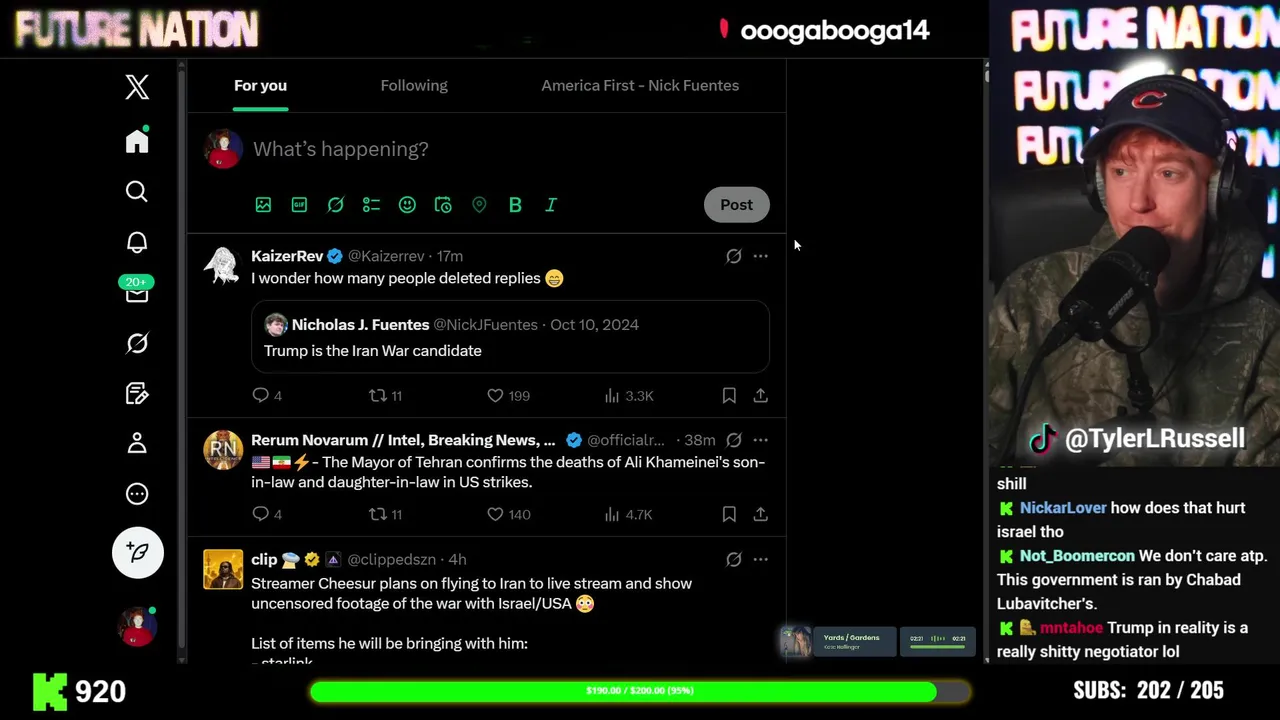The height and width of the screenshot is (720, 1280).
Task: Add a poll in composer
Action: [371, 205]
